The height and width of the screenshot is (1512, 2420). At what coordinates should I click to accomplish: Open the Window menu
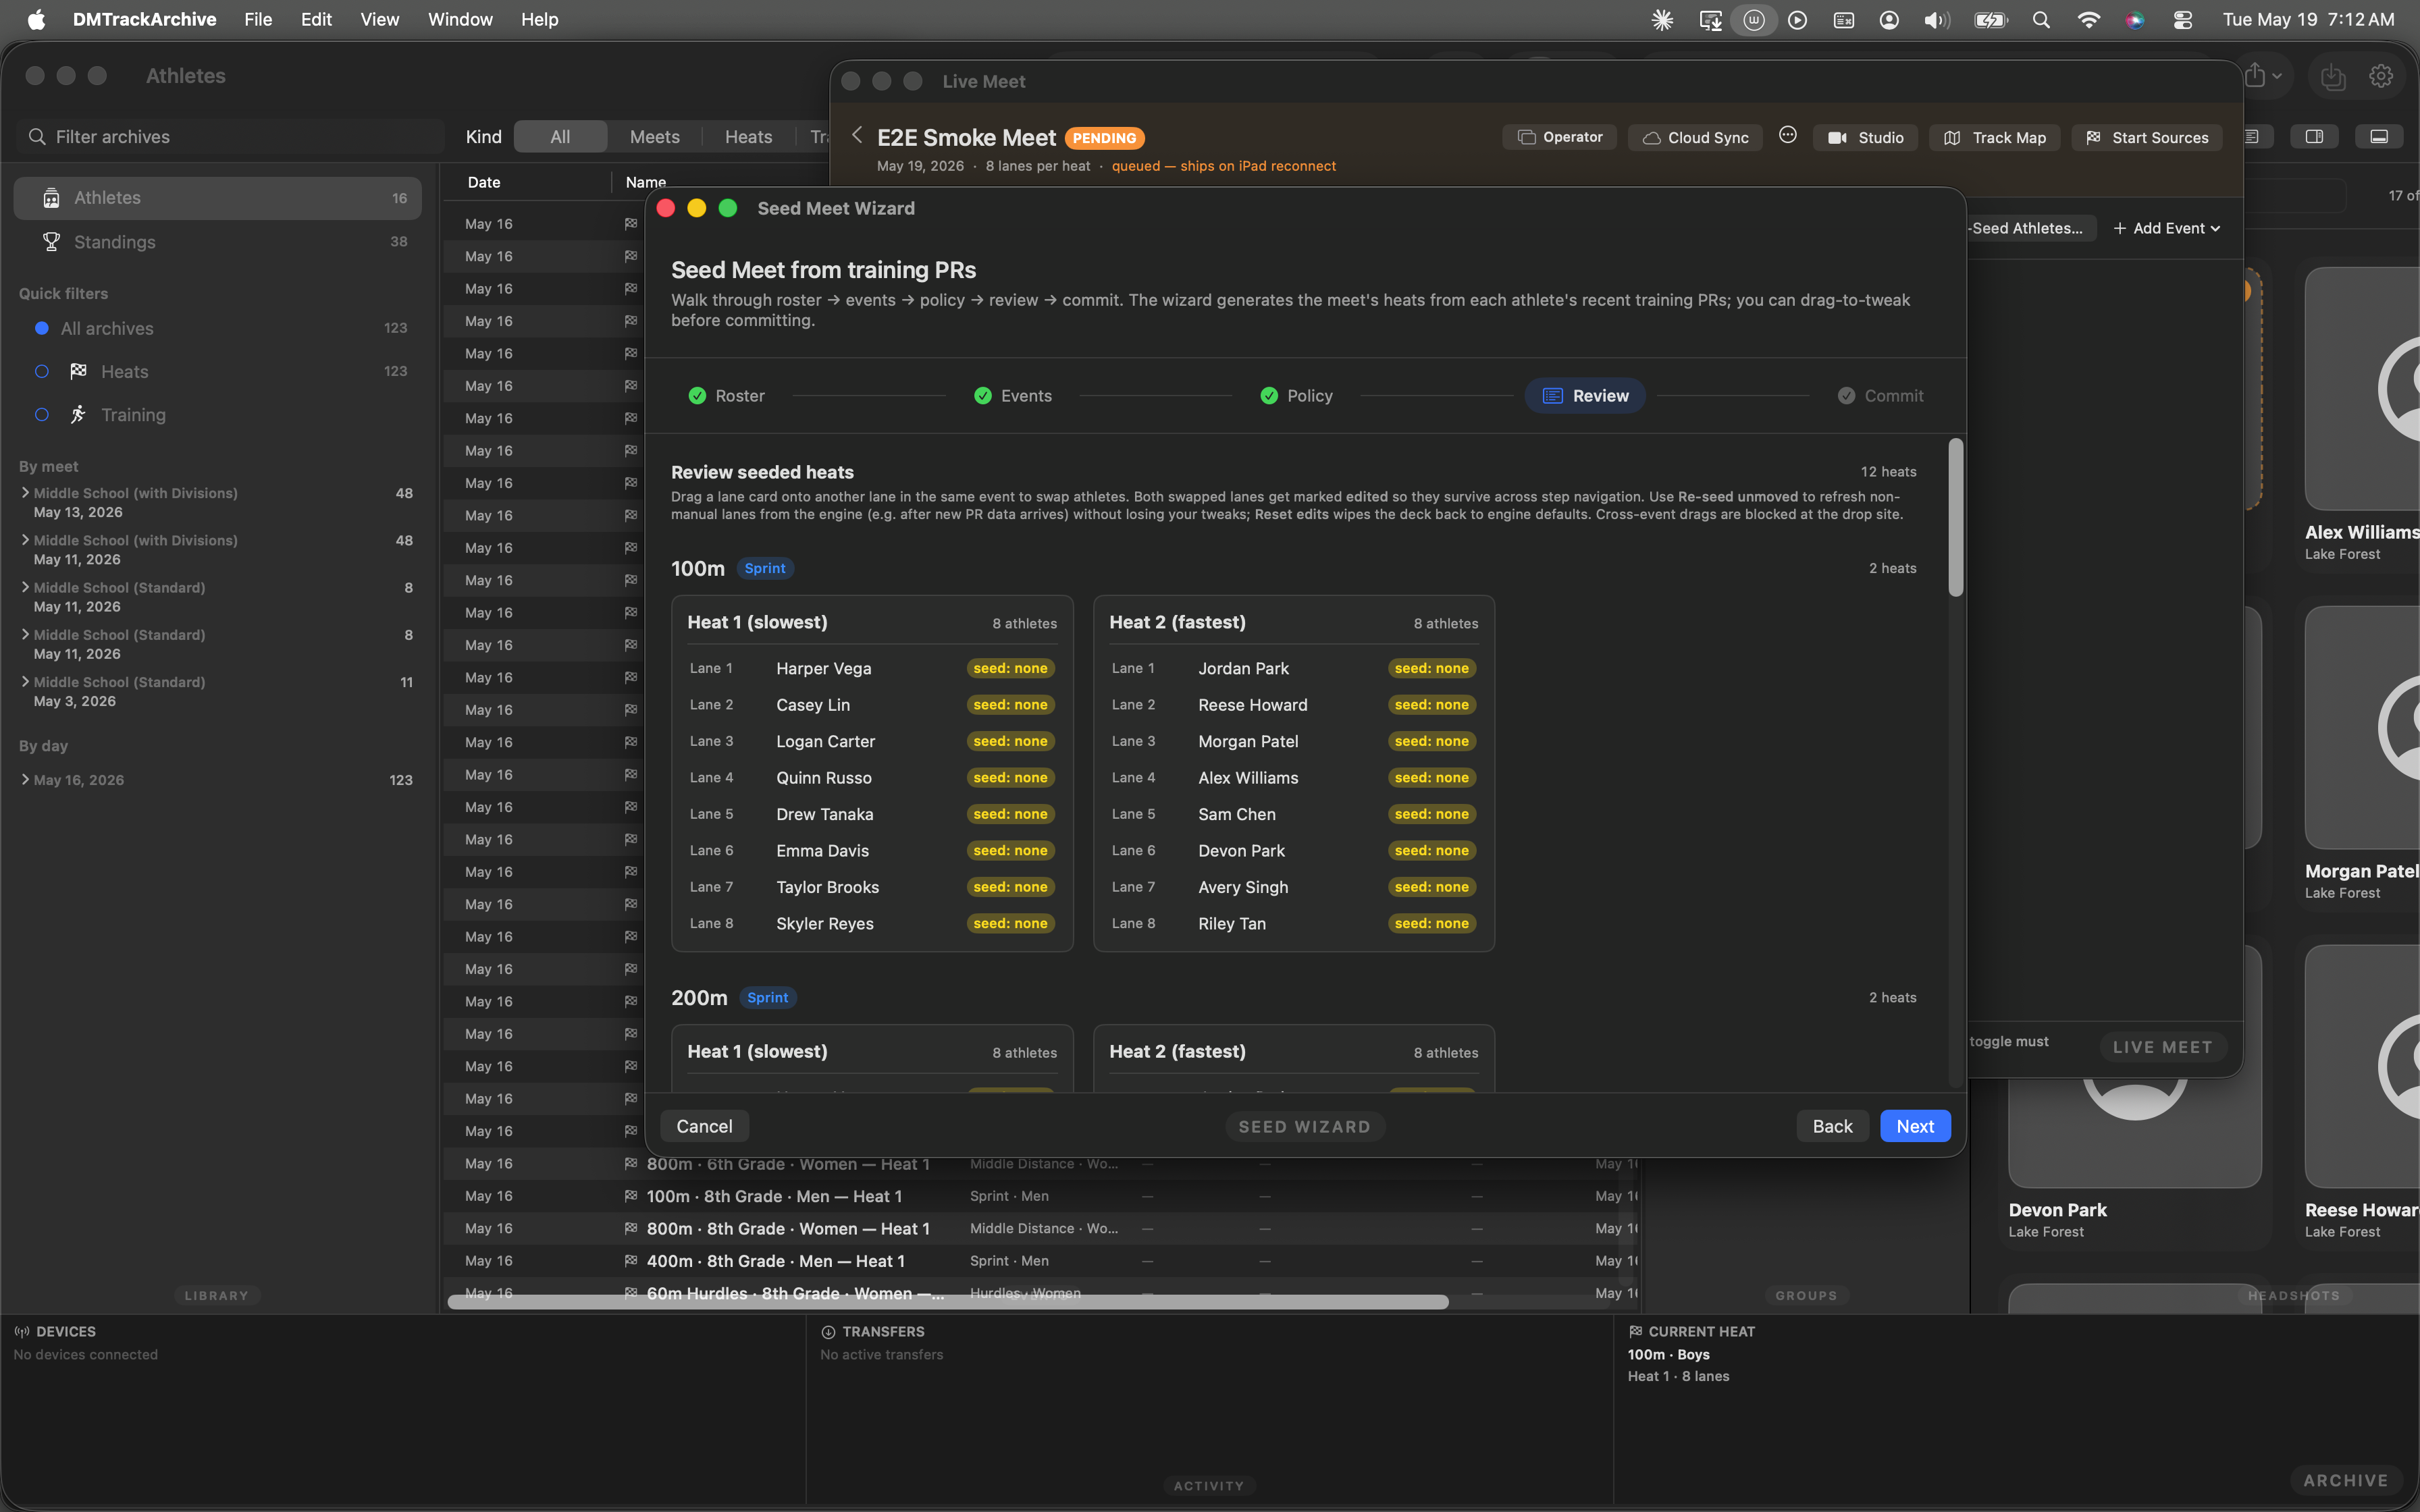pyautogui.click(x=460, y=20)
